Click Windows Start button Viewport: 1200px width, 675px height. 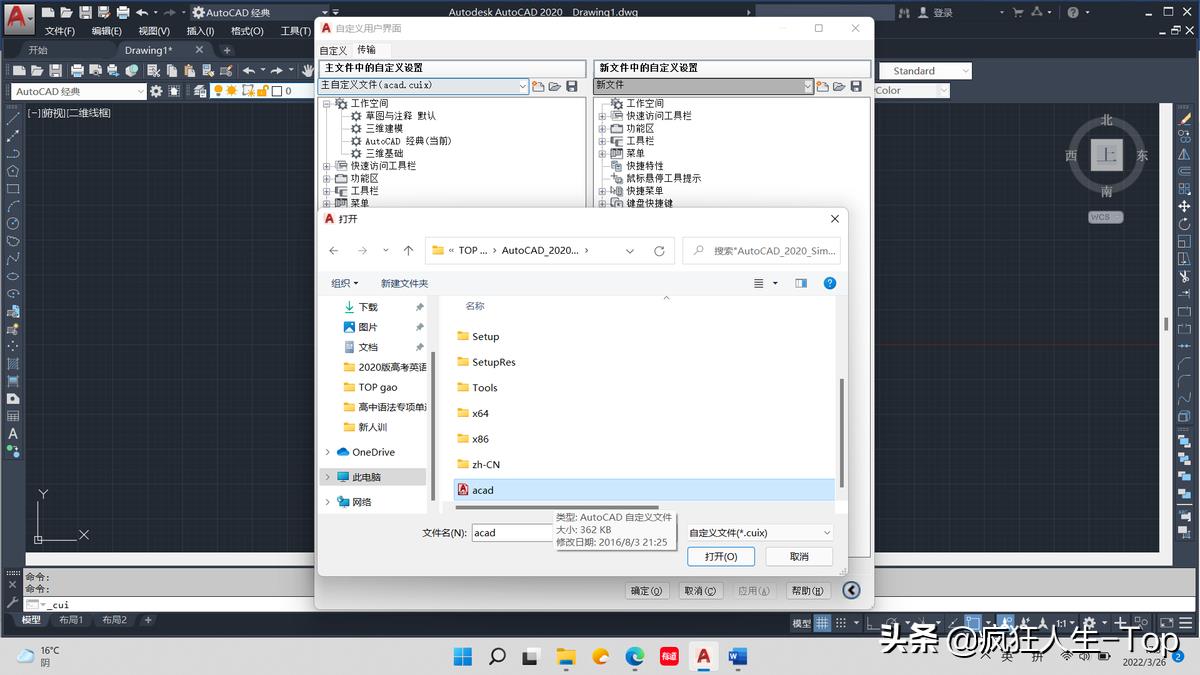pyautogui.click(x=463, y=657)
